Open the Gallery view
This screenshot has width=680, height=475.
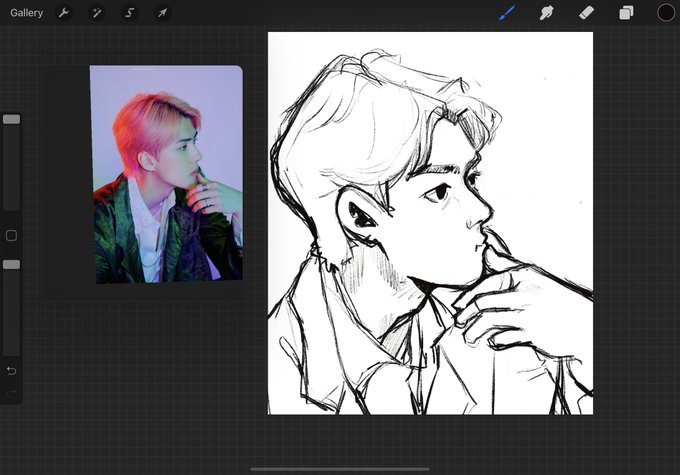point(26,13)
